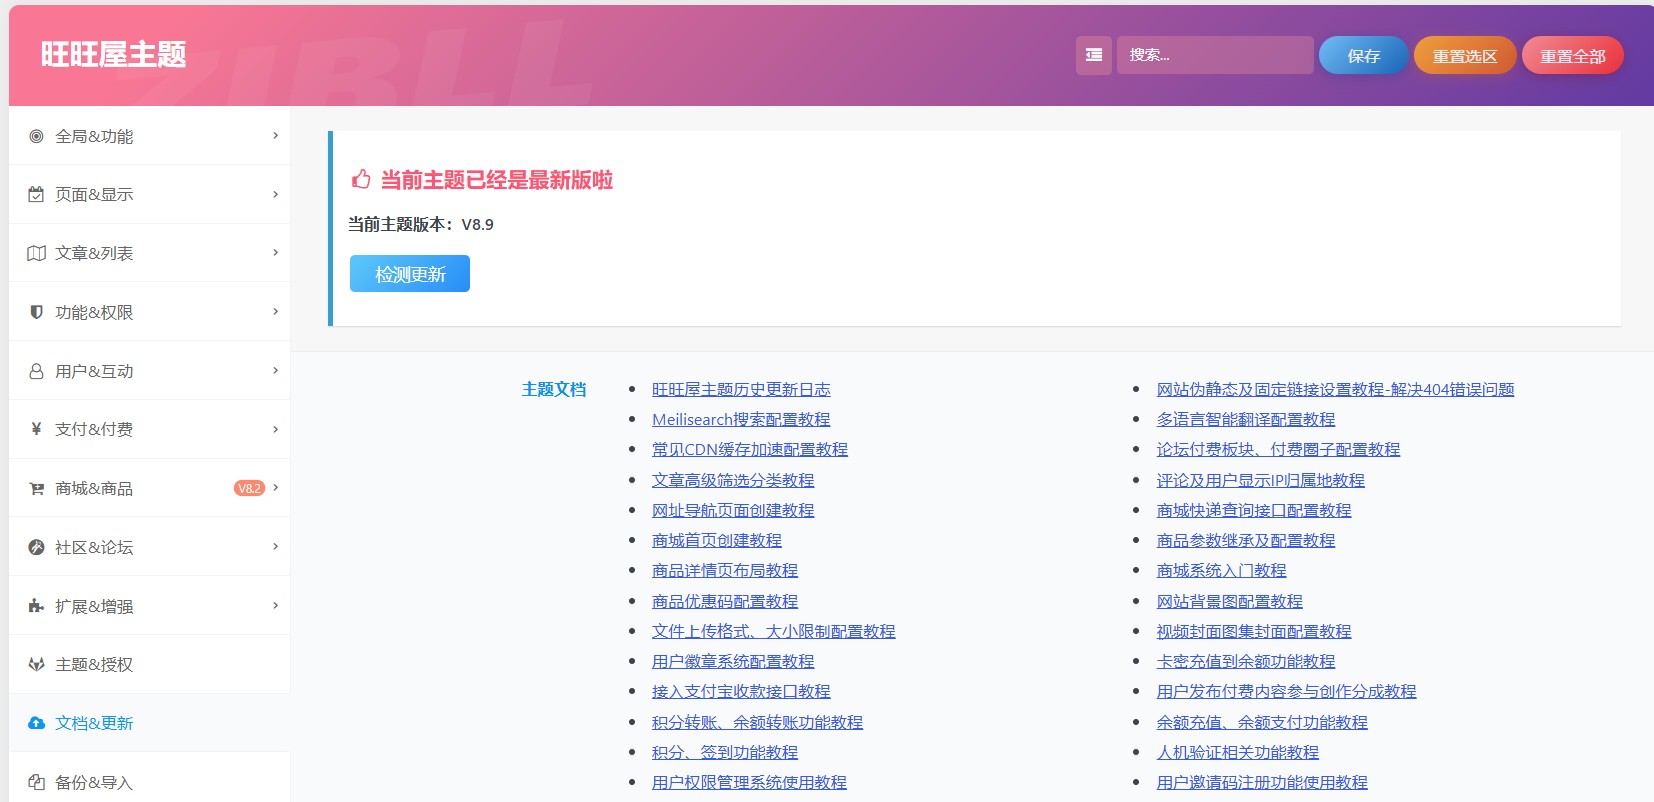Viewport: 1654px width, 802px height.
Task: Open 网站伪静态及固定链接设置教程 link
Action: coord(1335,389)
